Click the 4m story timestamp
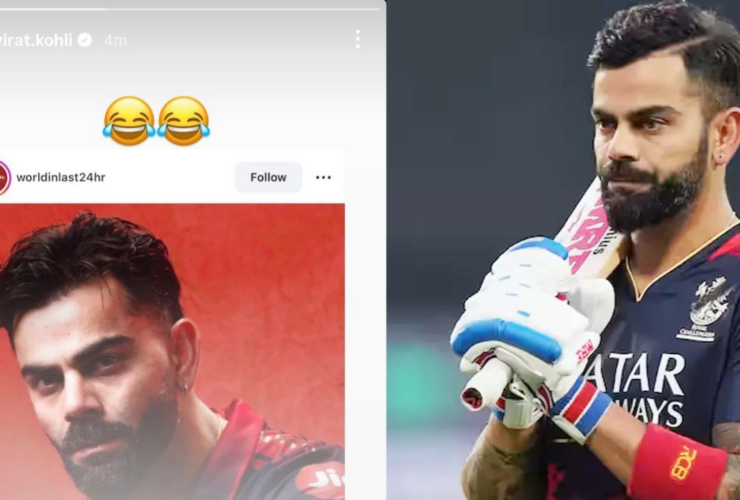This screenshot has width=740, height=500. pyautogui.click(x=116, y=41)
